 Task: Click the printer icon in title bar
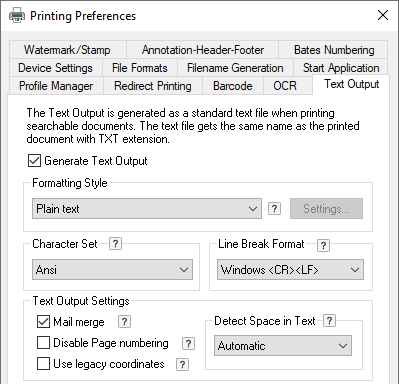click(x=17, y=16)
